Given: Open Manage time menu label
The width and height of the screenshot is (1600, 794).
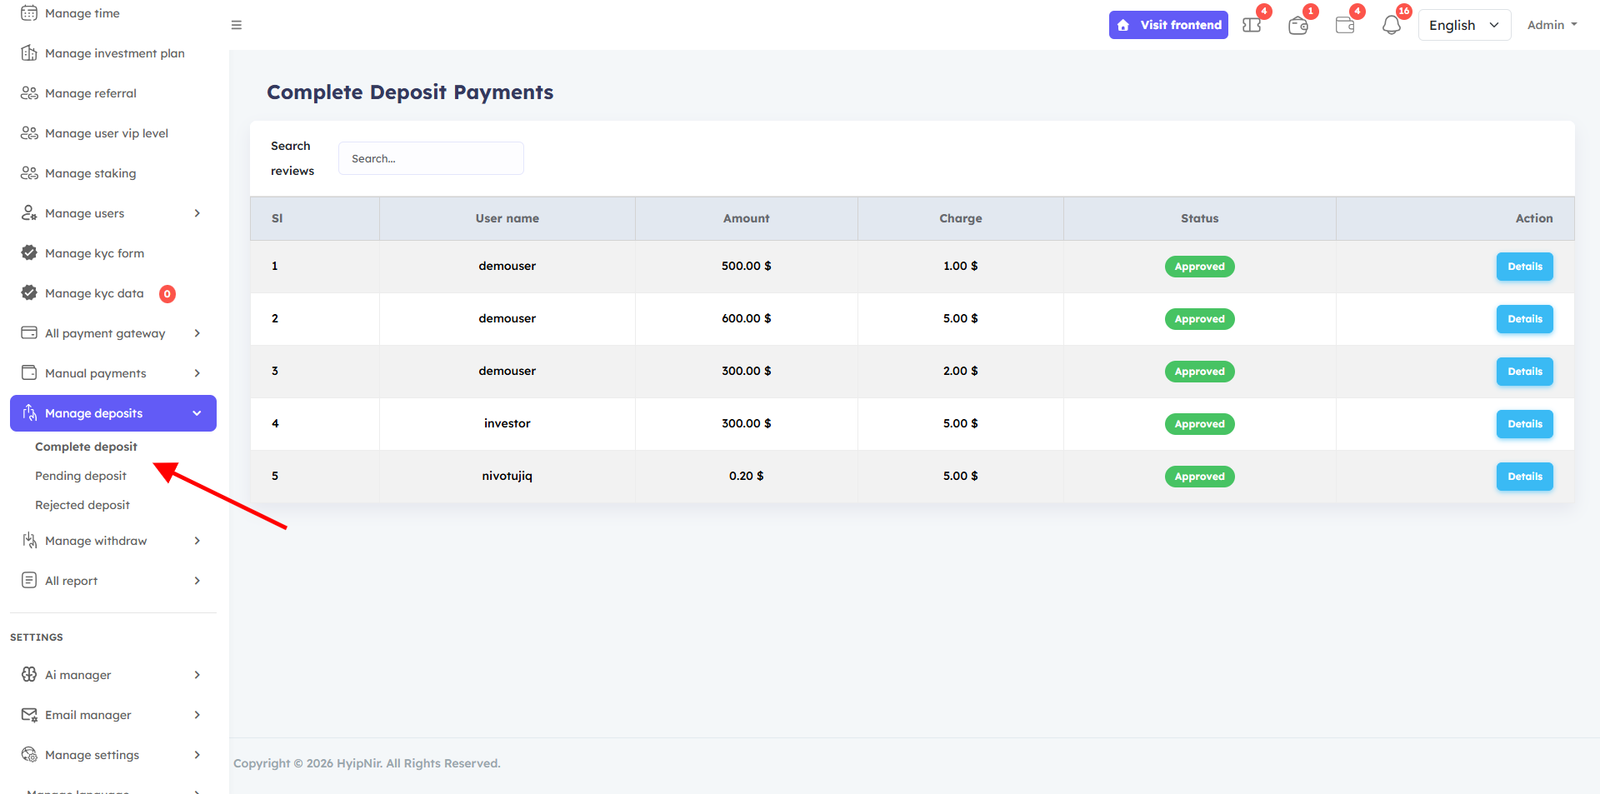Looking at the screenshot, I should (82, 13).
